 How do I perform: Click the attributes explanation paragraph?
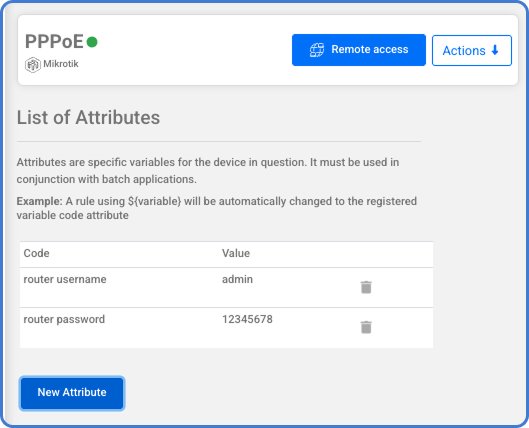pyautogui.click(x=208, y=171)
